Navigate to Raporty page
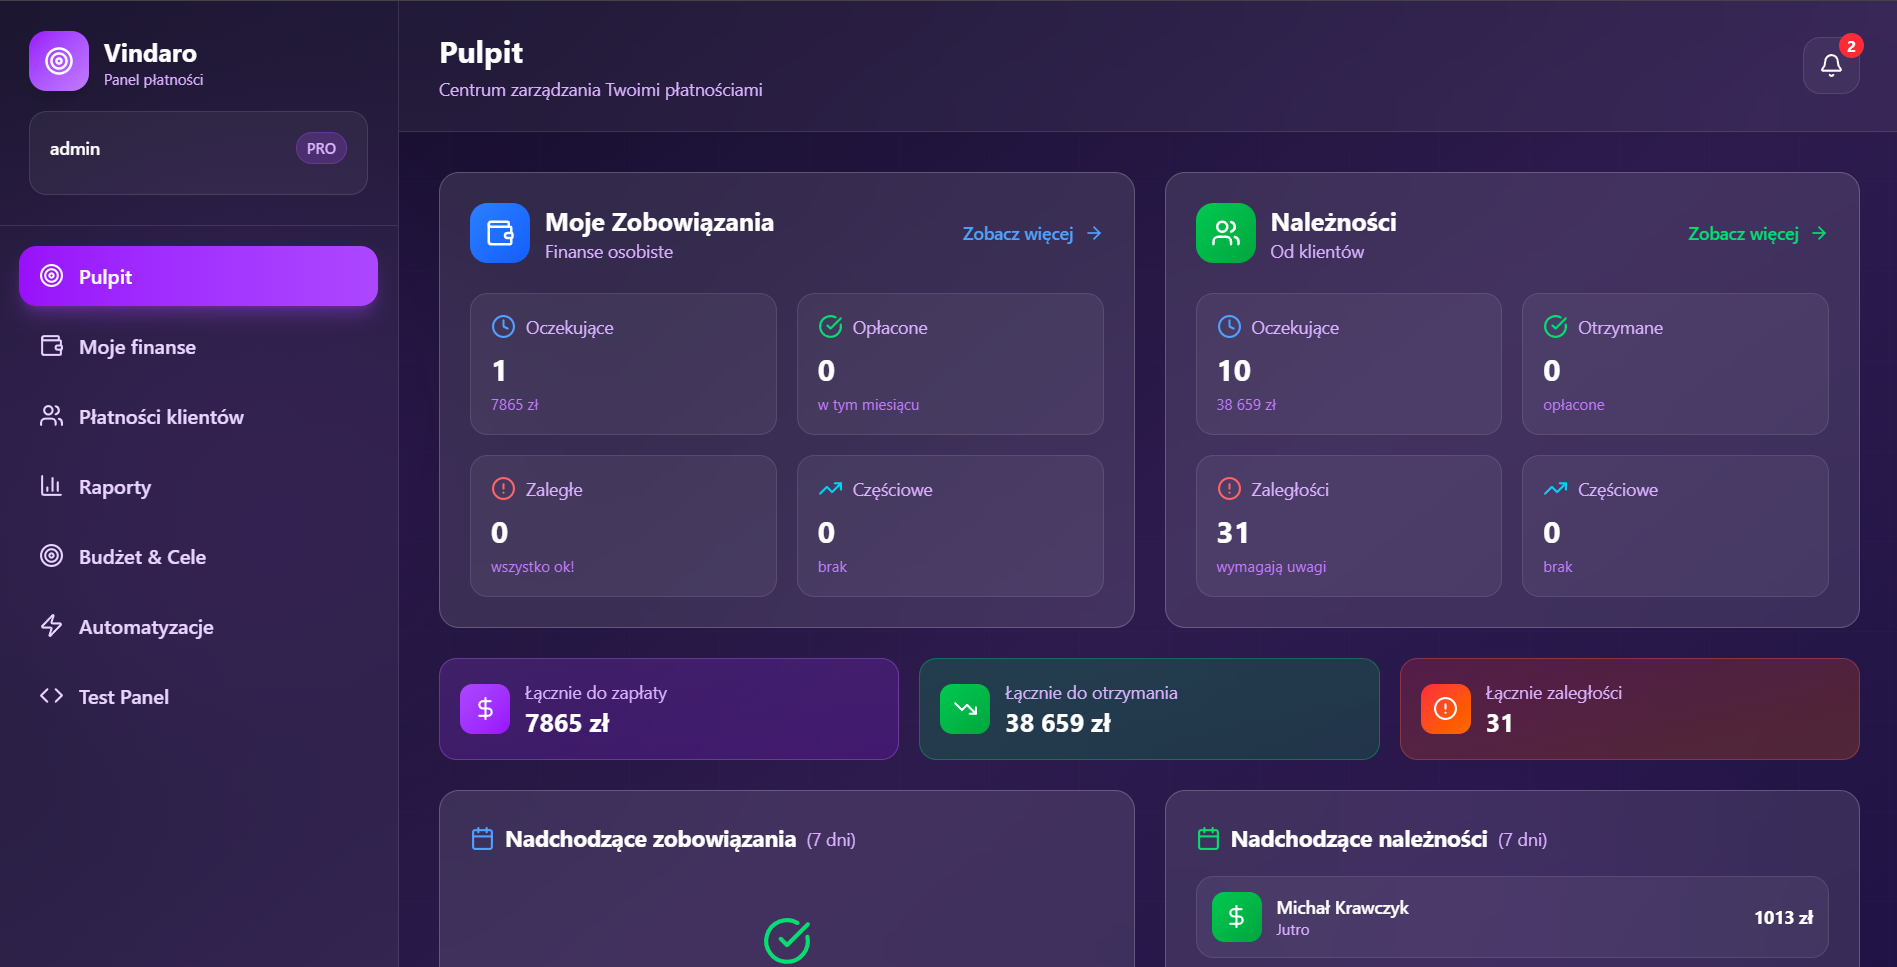 (x=115, y=487)
